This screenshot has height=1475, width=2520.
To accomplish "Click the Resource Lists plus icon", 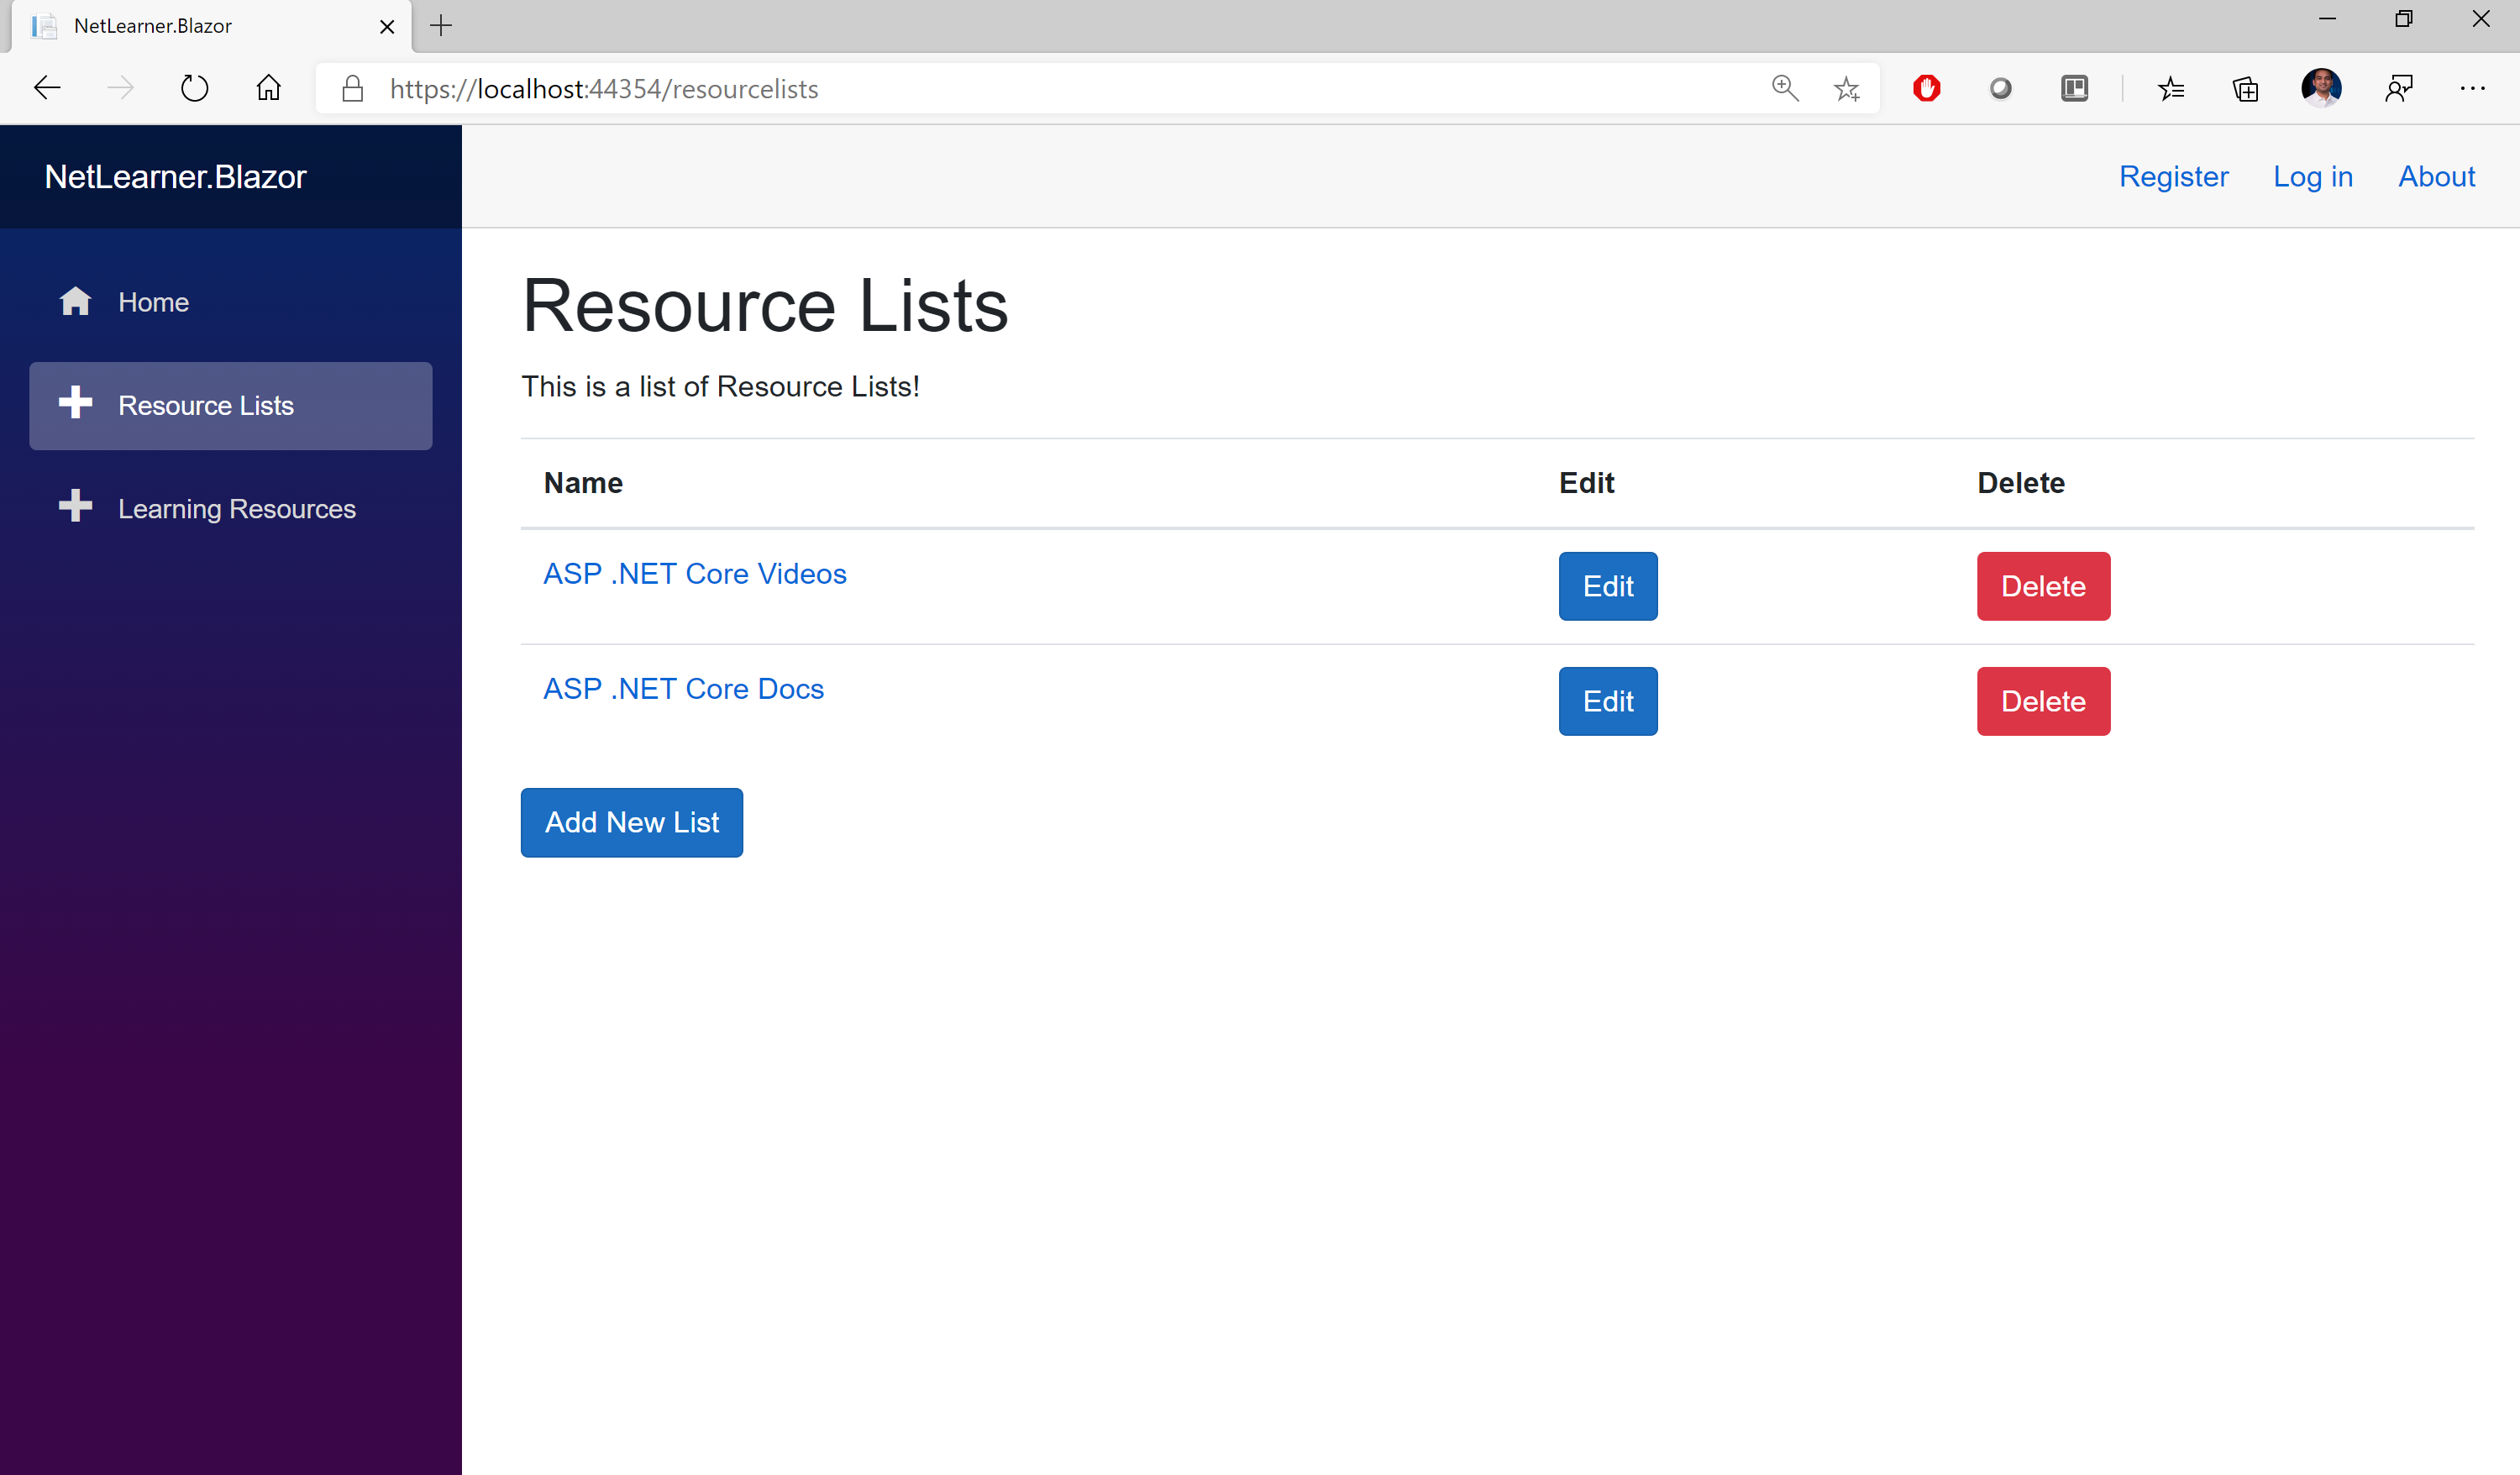I will [74, 404].
